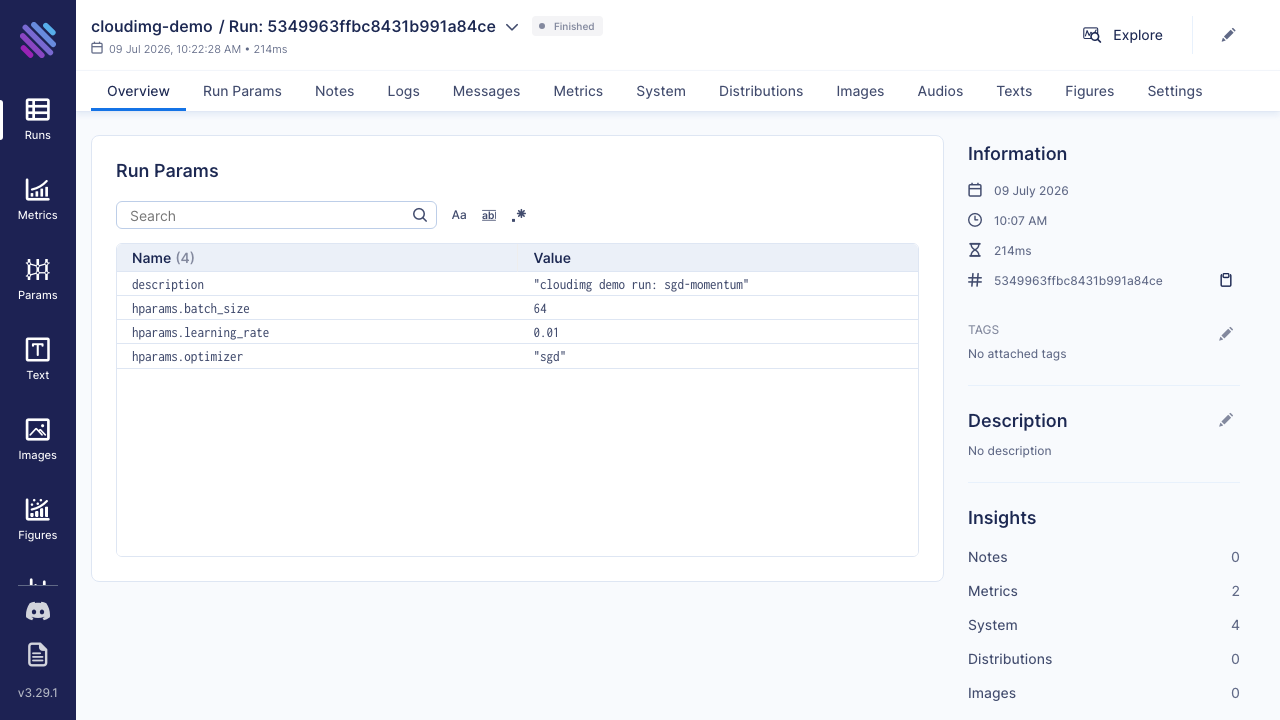The height and width of the screenshot is (720, 1280).
Task: Select the hparams.batch_size row
Action: click(517, 308)
